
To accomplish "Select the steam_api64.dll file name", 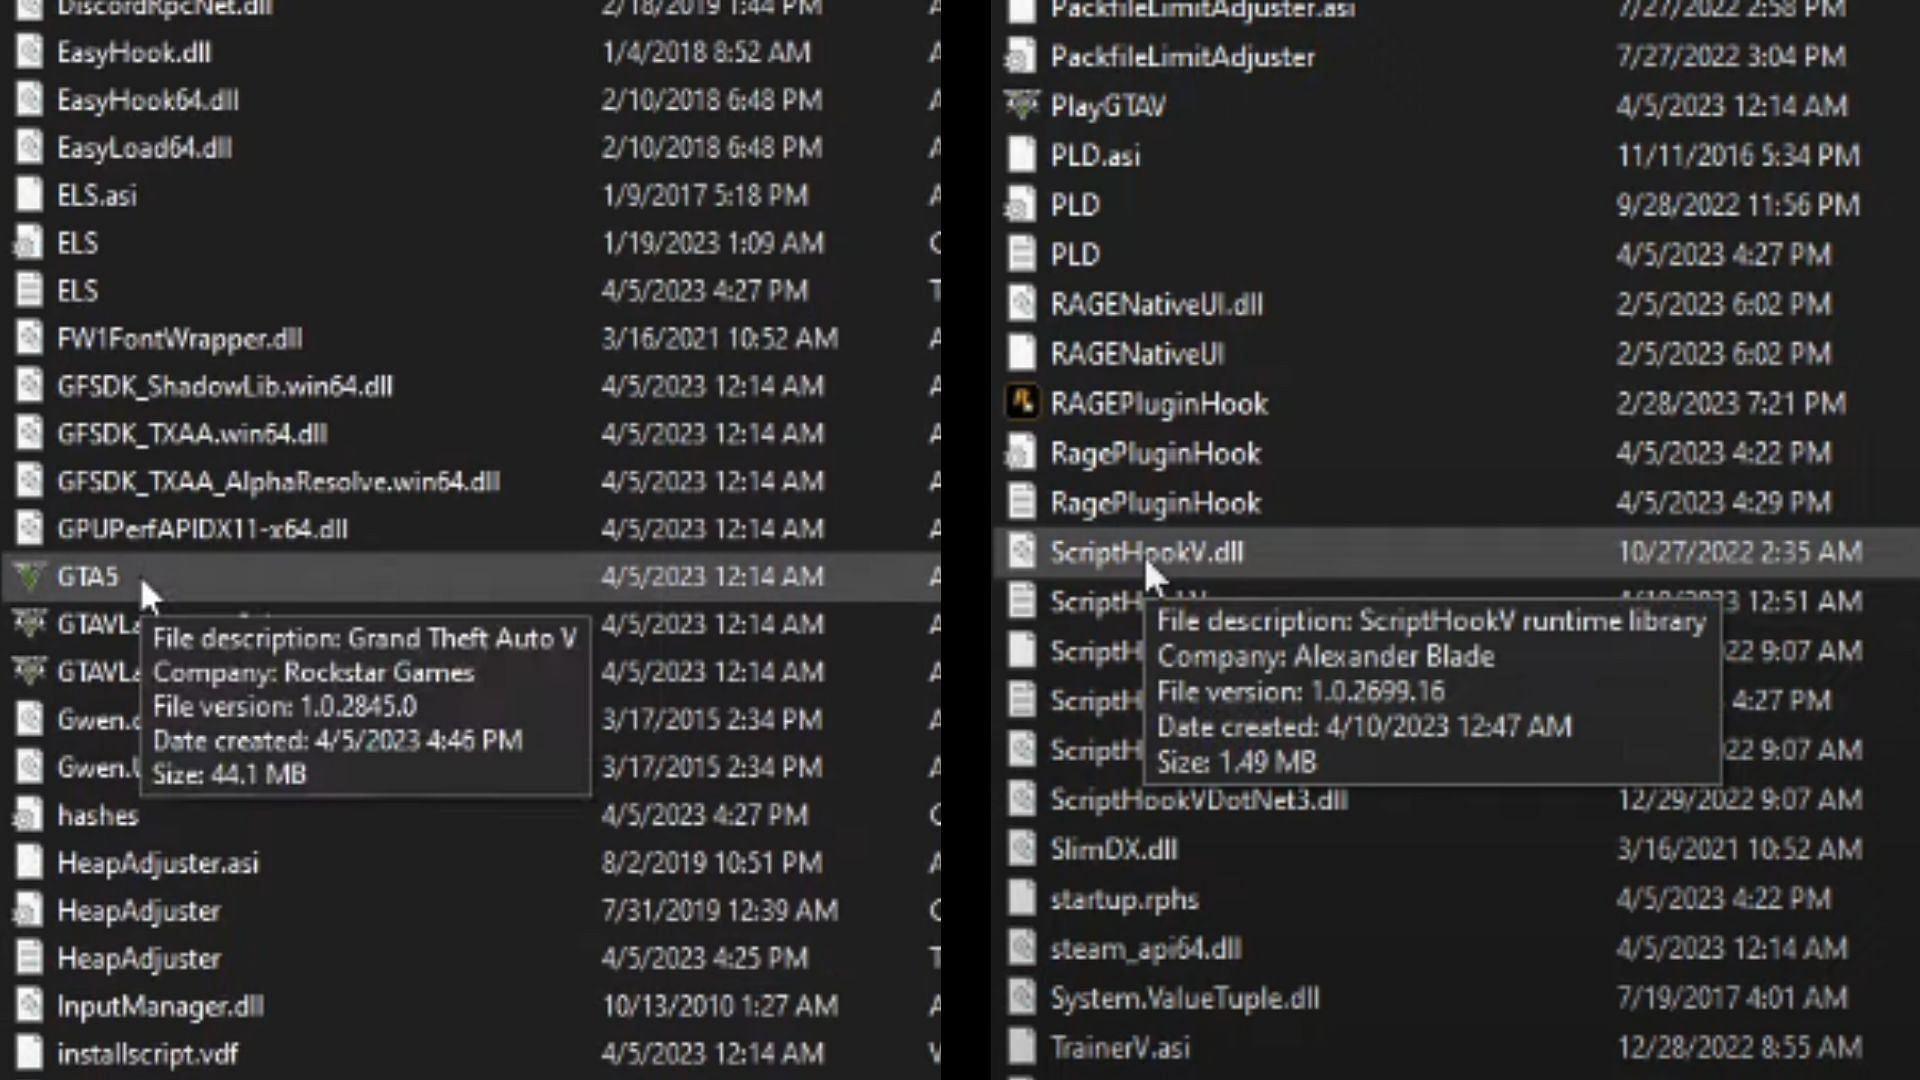I will (1146, 948).
